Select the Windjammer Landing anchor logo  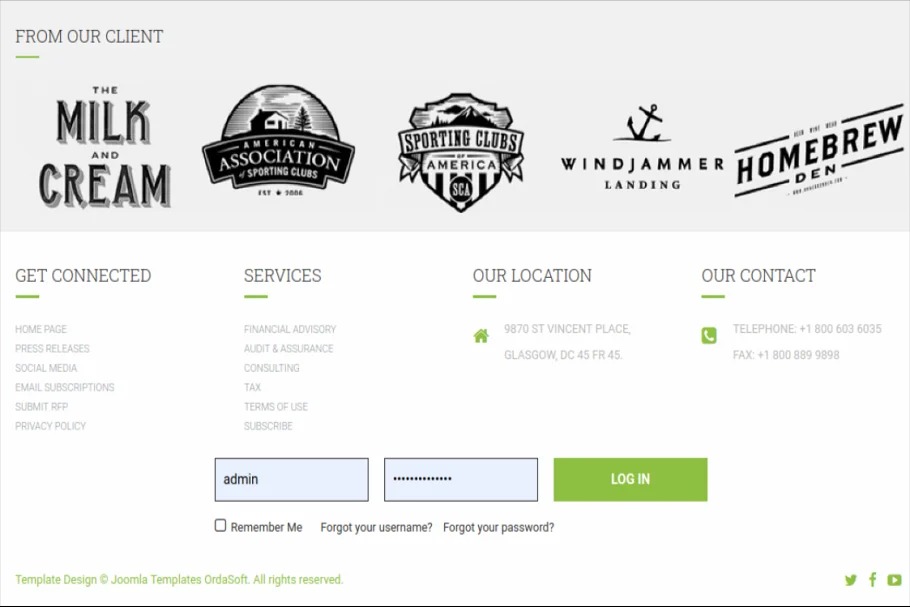[x=642, y=147]
